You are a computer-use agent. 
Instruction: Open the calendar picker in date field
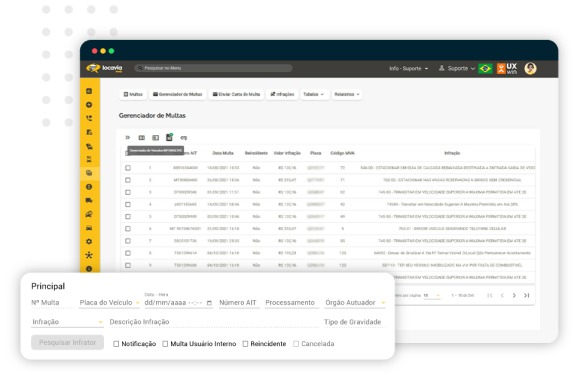(x=209, y=303)
